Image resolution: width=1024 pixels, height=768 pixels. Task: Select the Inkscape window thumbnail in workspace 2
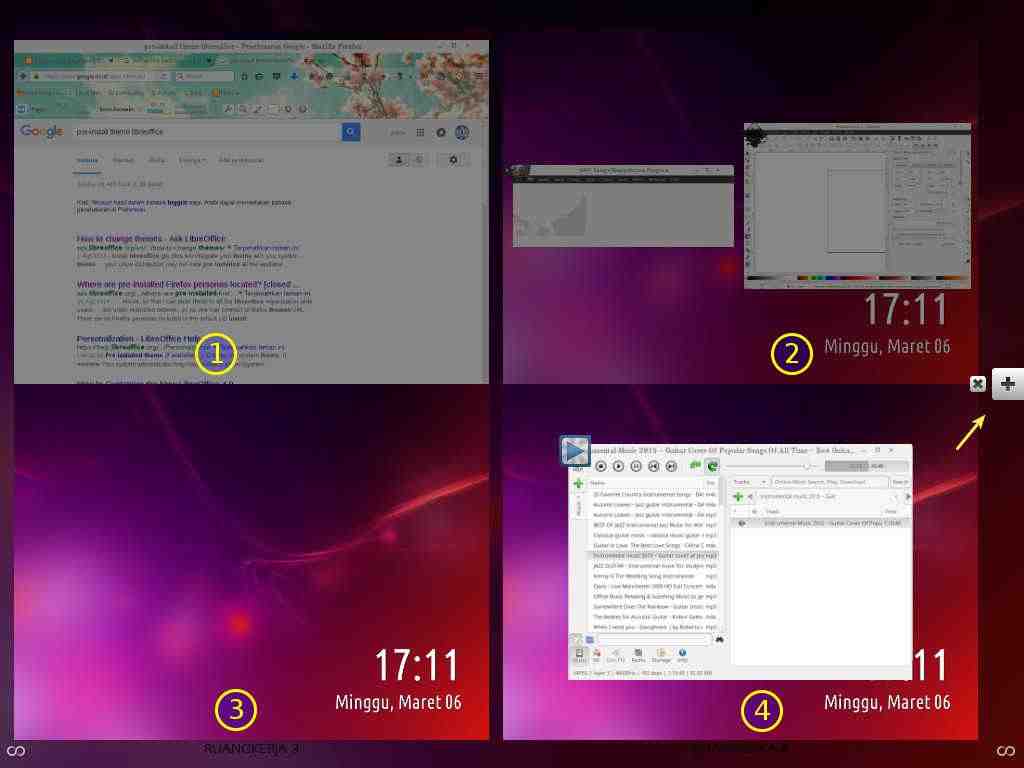pyautogui.click(x=857, y=206)
